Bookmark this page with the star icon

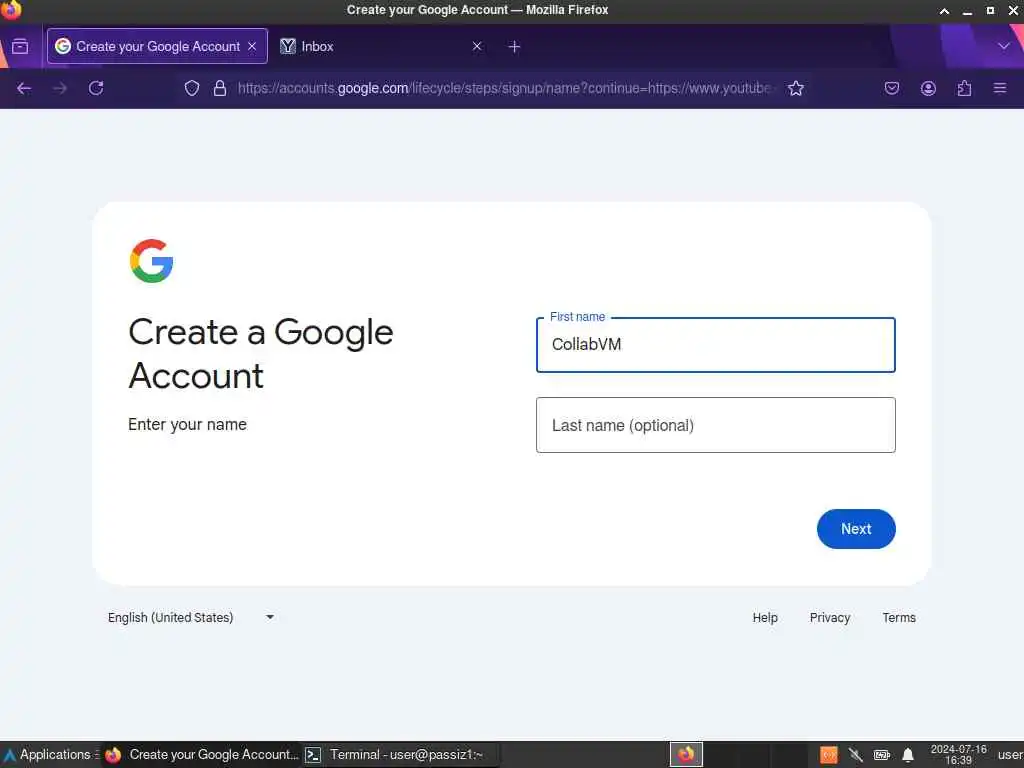795,88
